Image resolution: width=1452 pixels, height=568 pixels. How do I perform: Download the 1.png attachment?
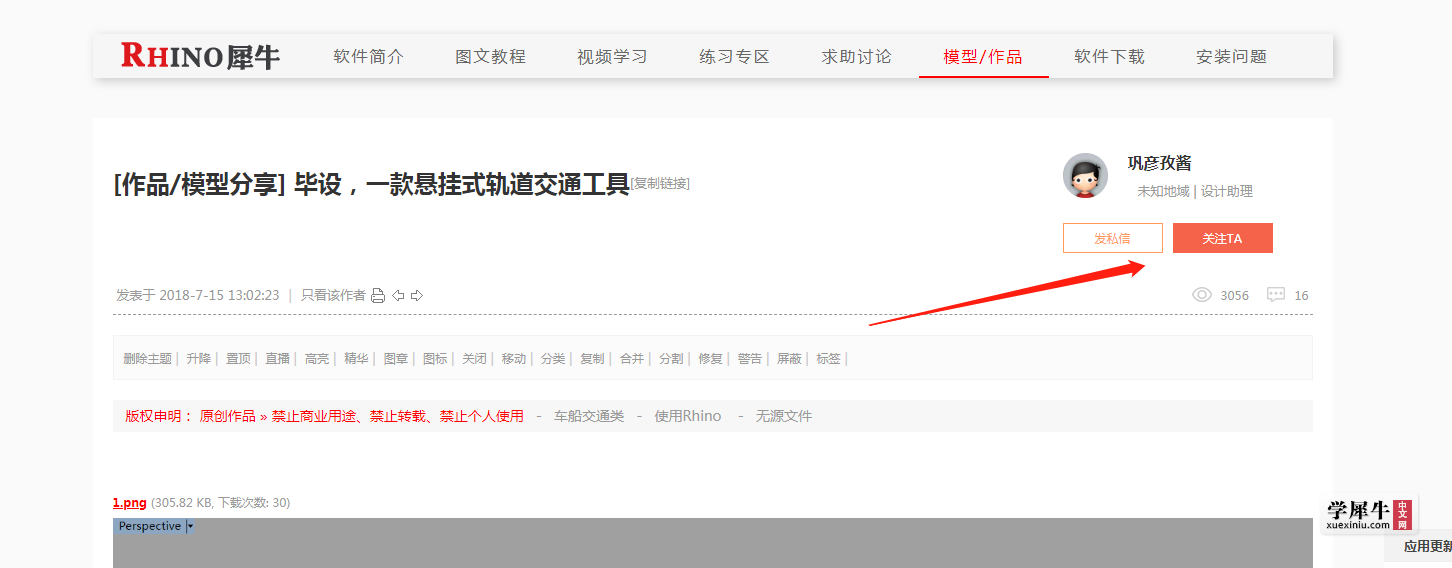130,502
